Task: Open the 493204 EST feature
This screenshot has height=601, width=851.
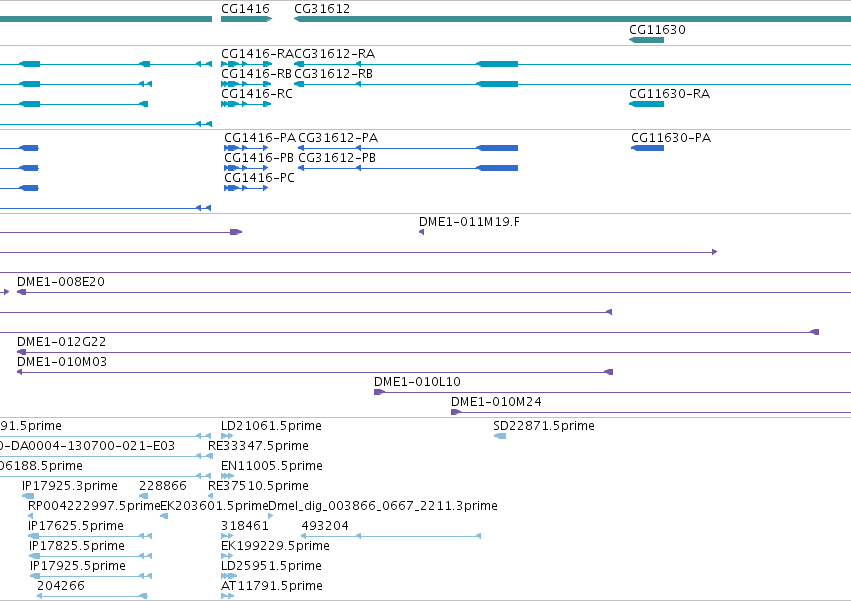Action: point(391,536)
